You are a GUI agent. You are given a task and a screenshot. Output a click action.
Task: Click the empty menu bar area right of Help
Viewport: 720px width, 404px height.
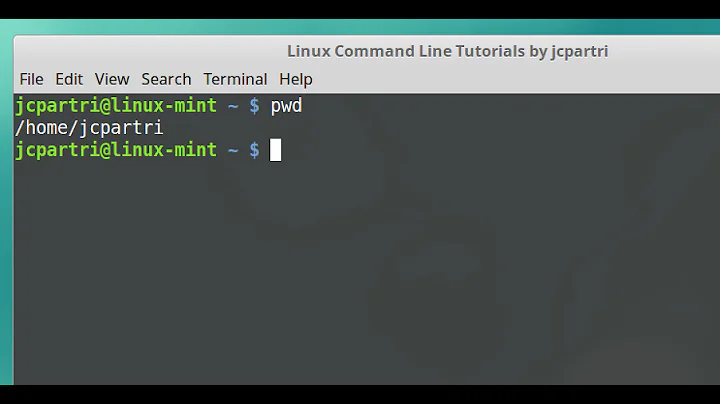click(514, 79)
